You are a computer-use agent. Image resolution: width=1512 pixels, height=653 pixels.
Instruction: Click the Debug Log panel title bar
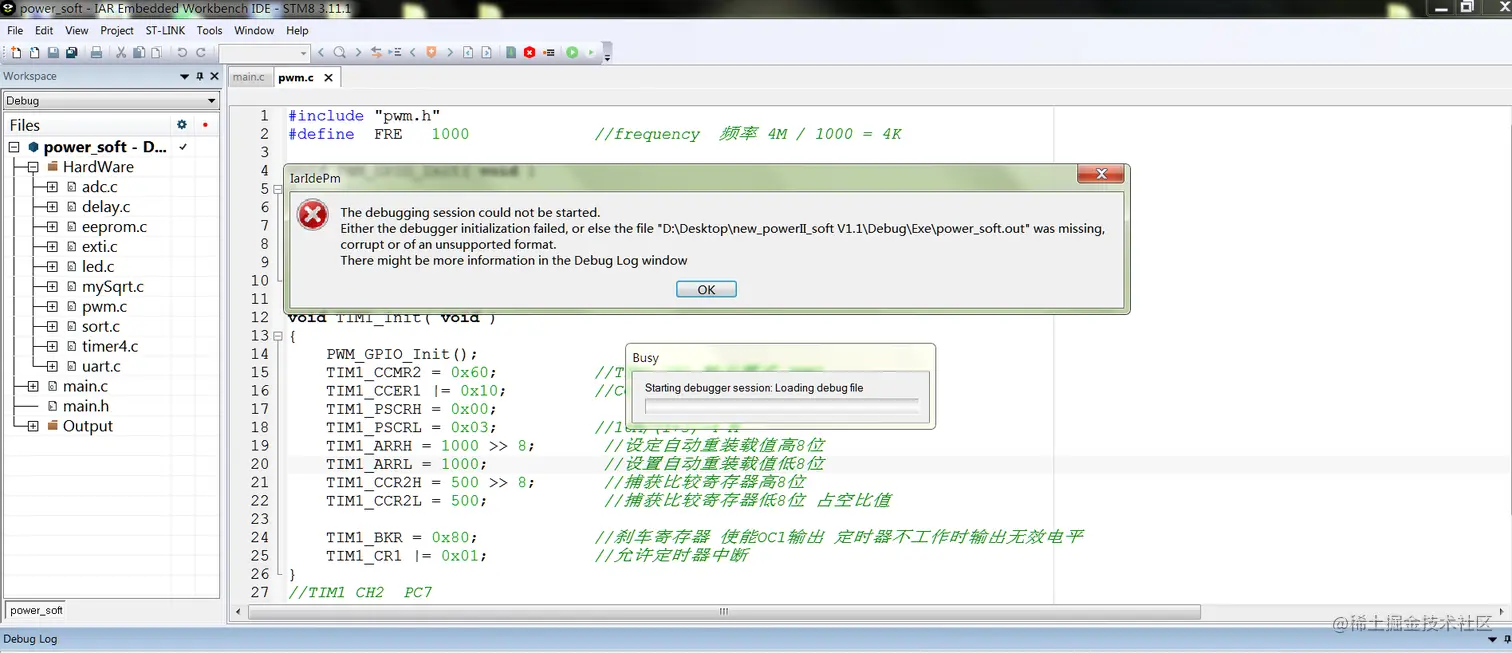(756, 639)
